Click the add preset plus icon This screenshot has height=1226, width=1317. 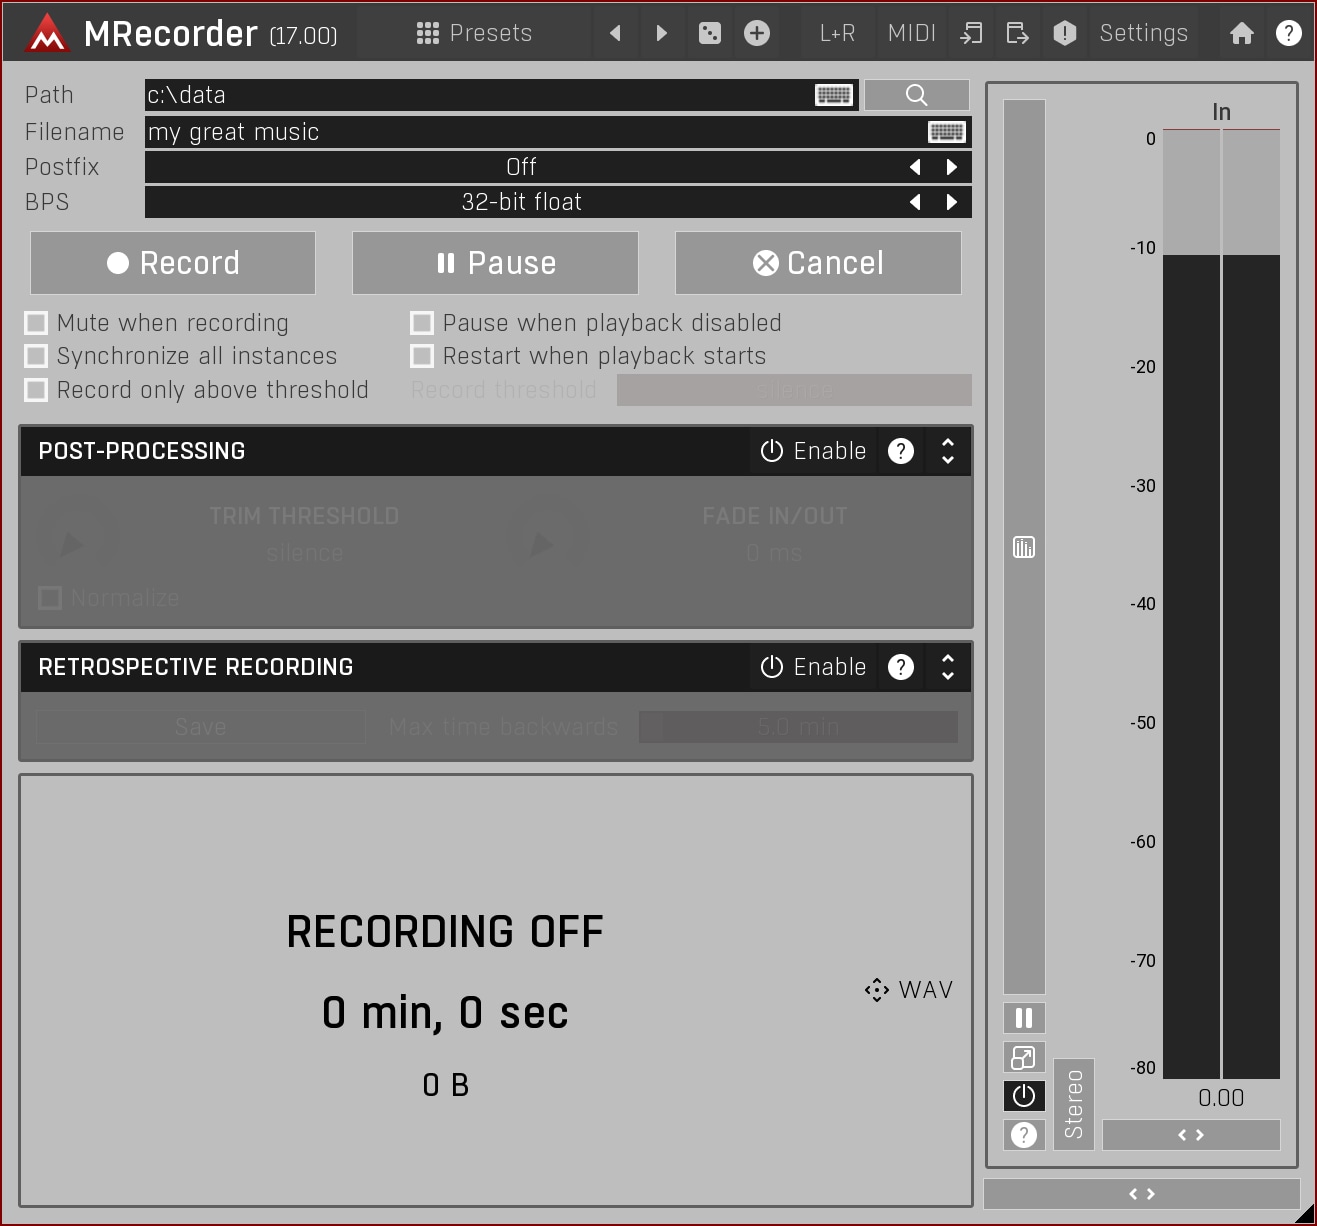[757, 33]
